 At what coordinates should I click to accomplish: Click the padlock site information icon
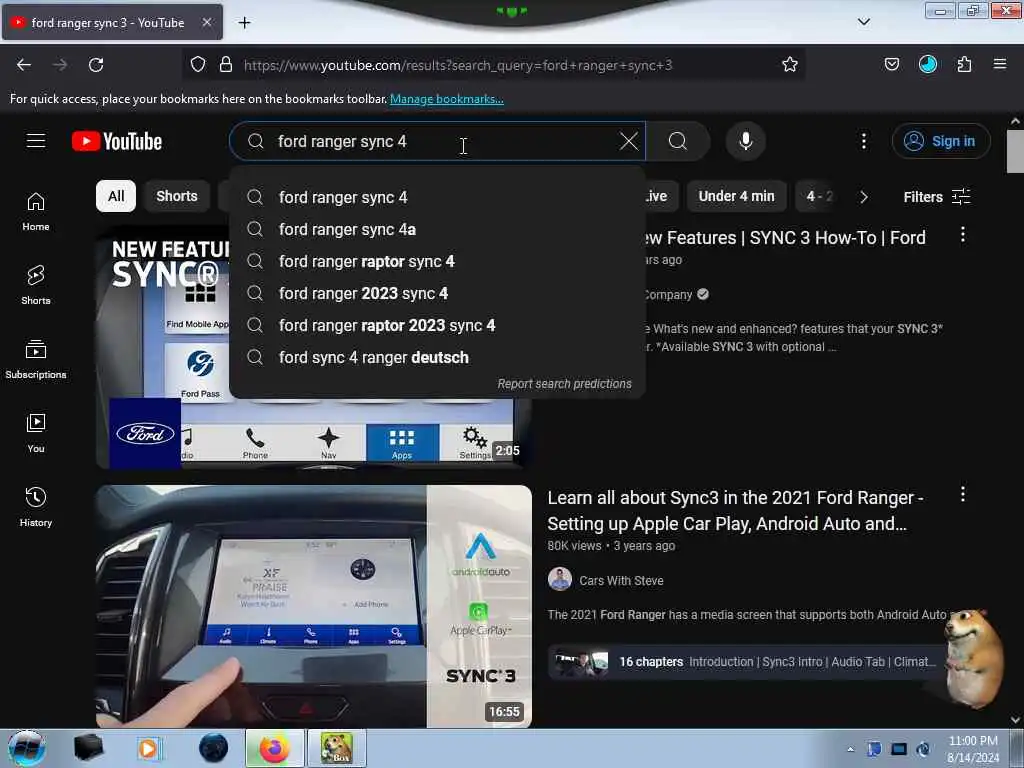click(226, 65)
